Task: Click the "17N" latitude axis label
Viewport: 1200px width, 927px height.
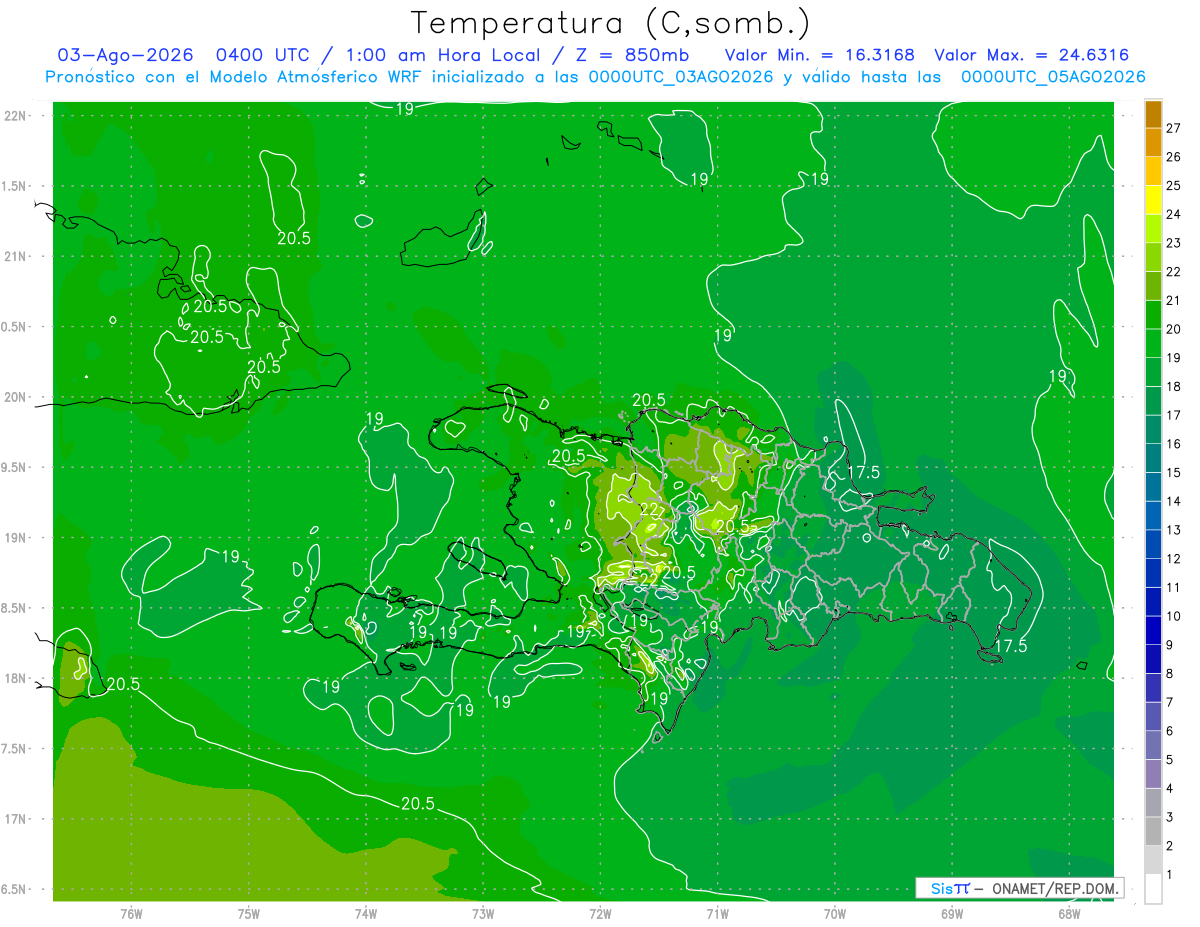Action: [x=15, y=819]
